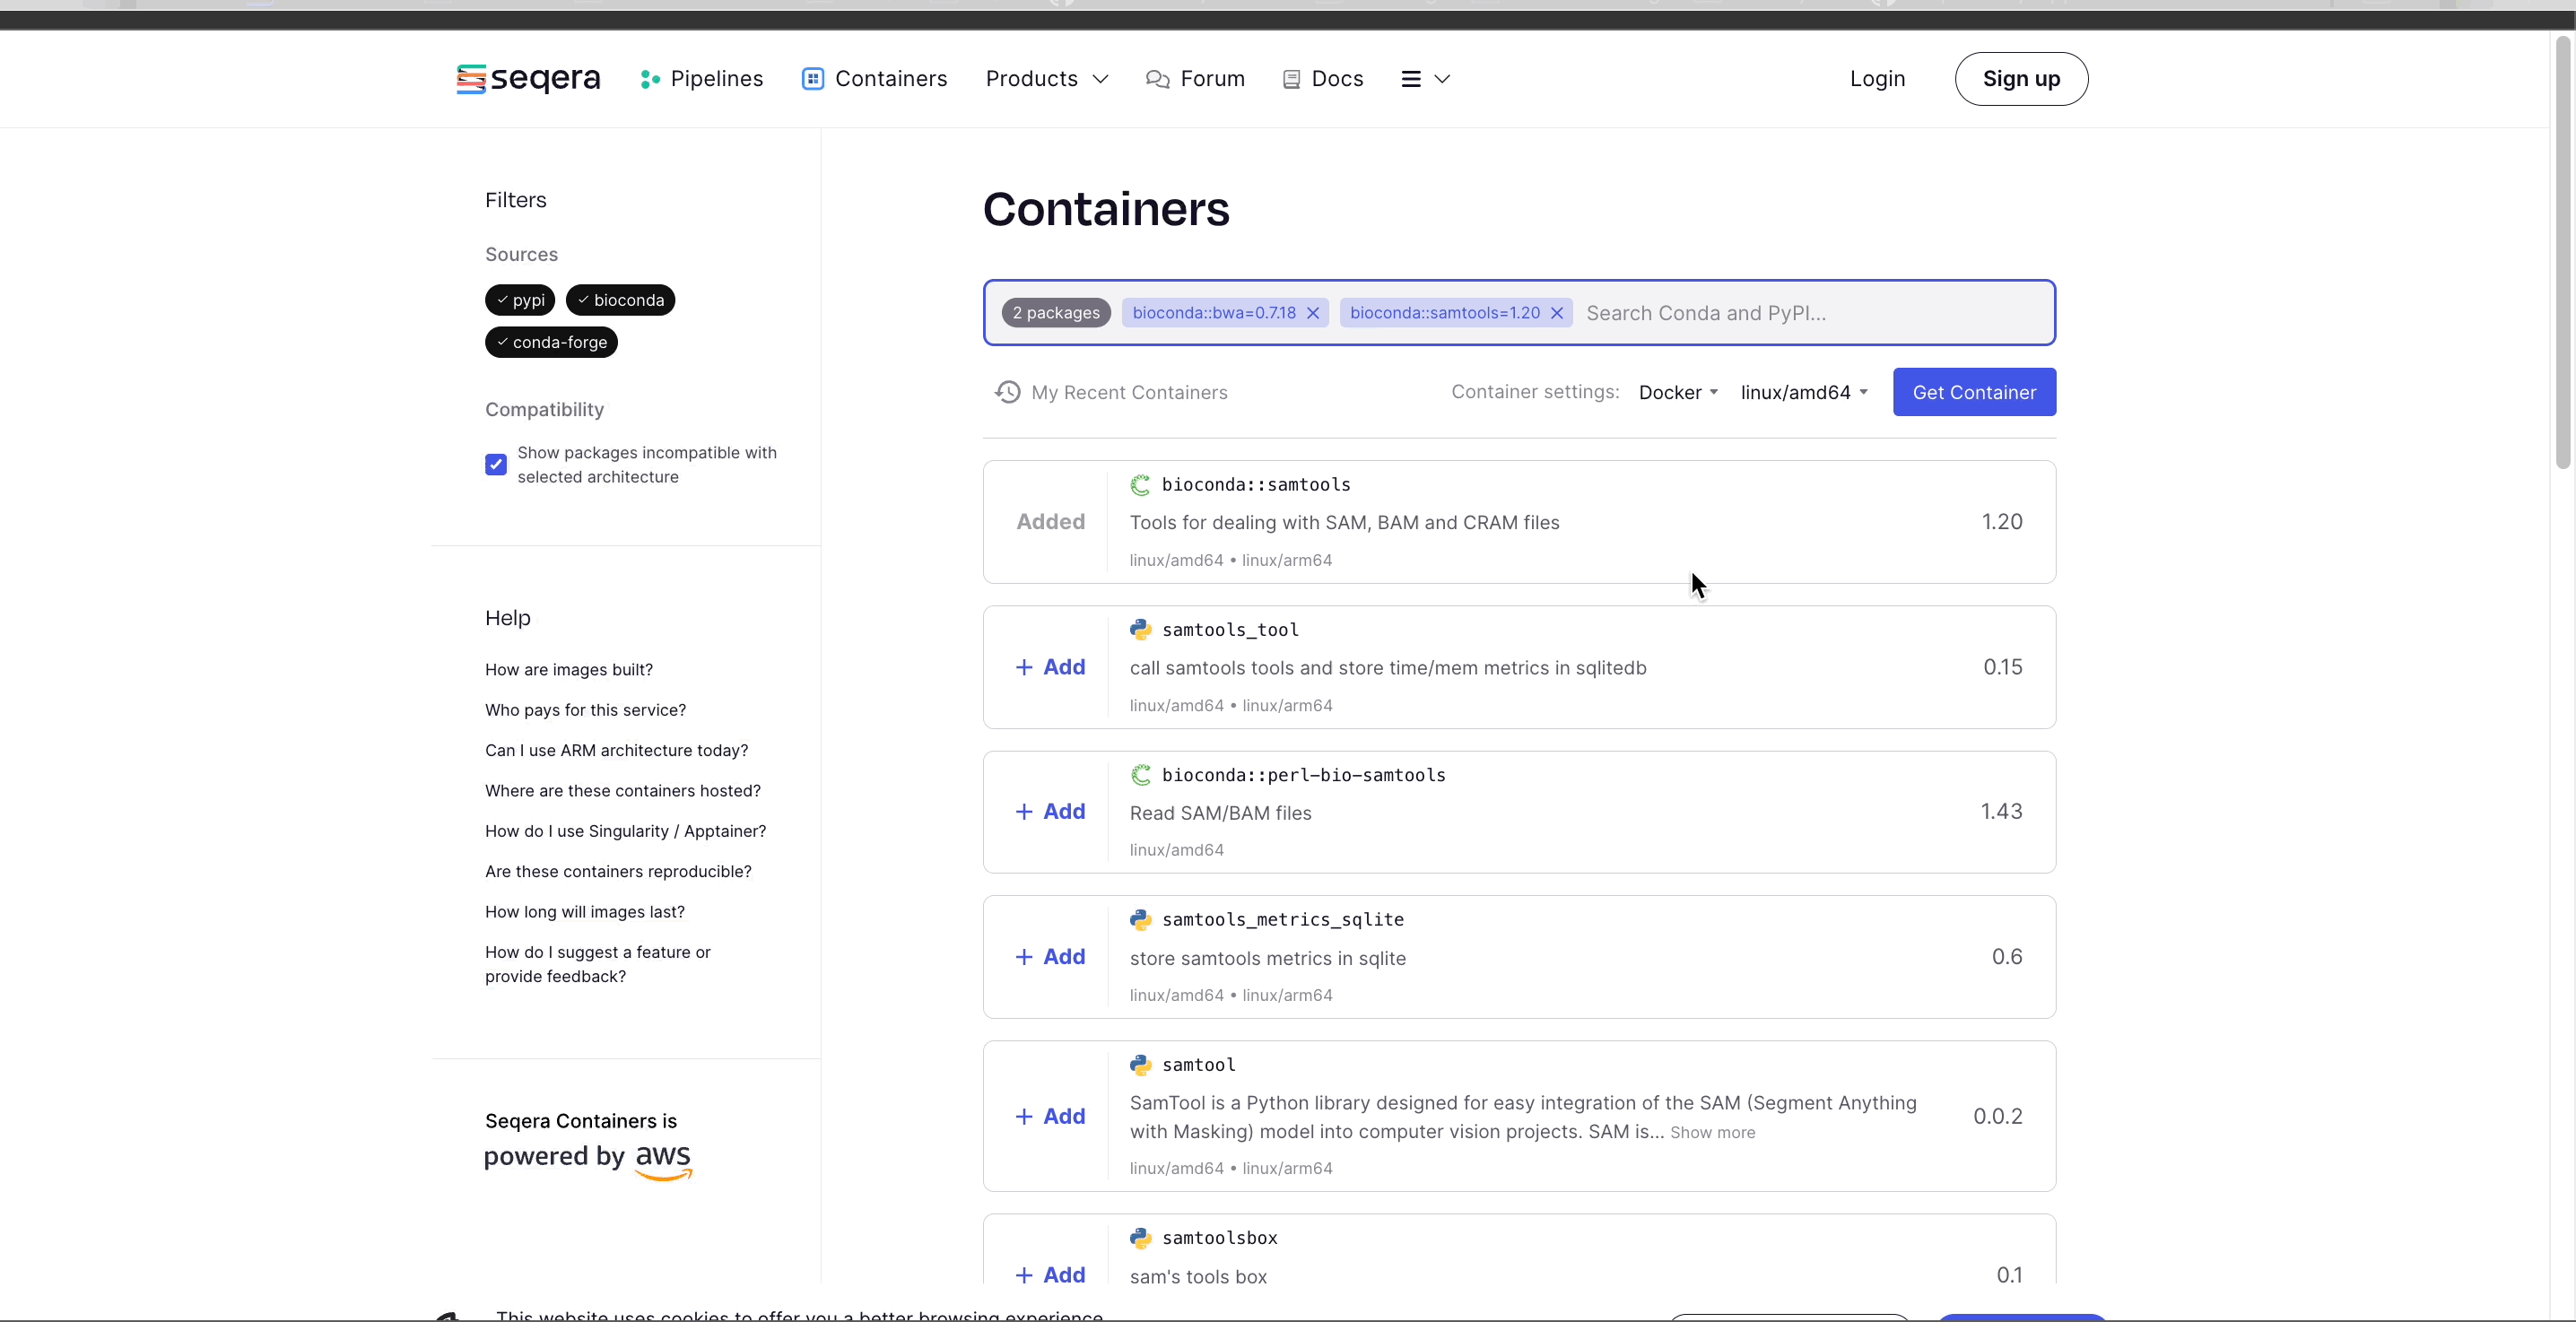
Task: Toggle show incompatible packages checkbox
Action: tap(496, 464)
